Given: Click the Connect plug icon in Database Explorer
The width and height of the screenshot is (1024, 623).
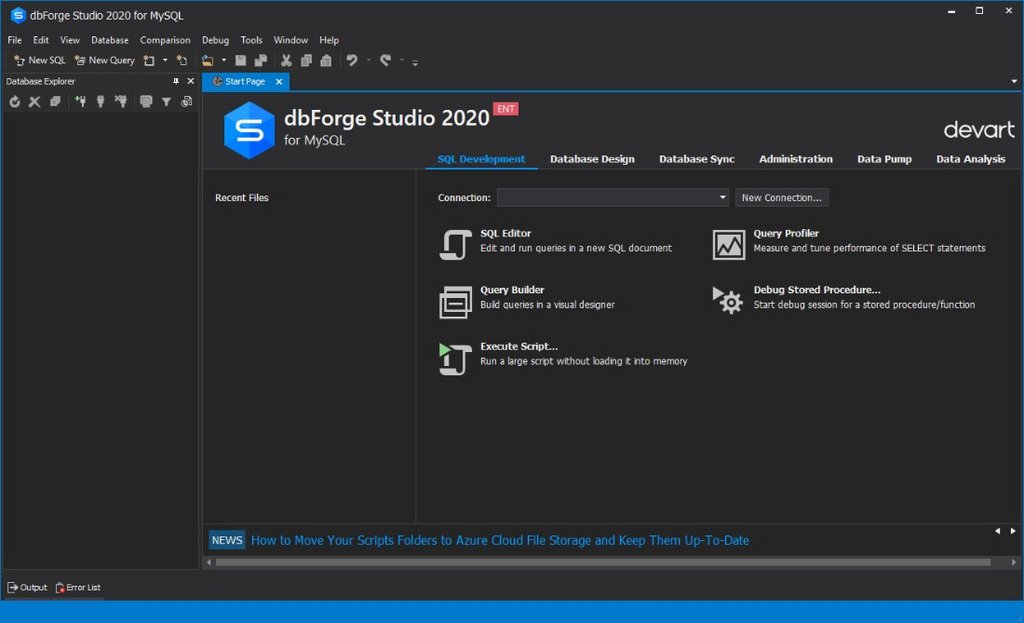Looking at the screenshot, I should coord(101,101).
